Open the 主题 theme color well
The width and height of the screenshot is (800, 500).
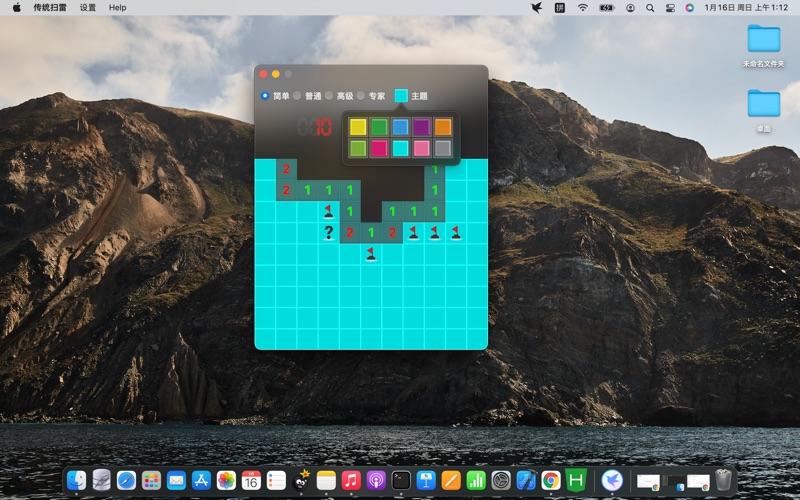pyautogui.click(x=401, y=96)
